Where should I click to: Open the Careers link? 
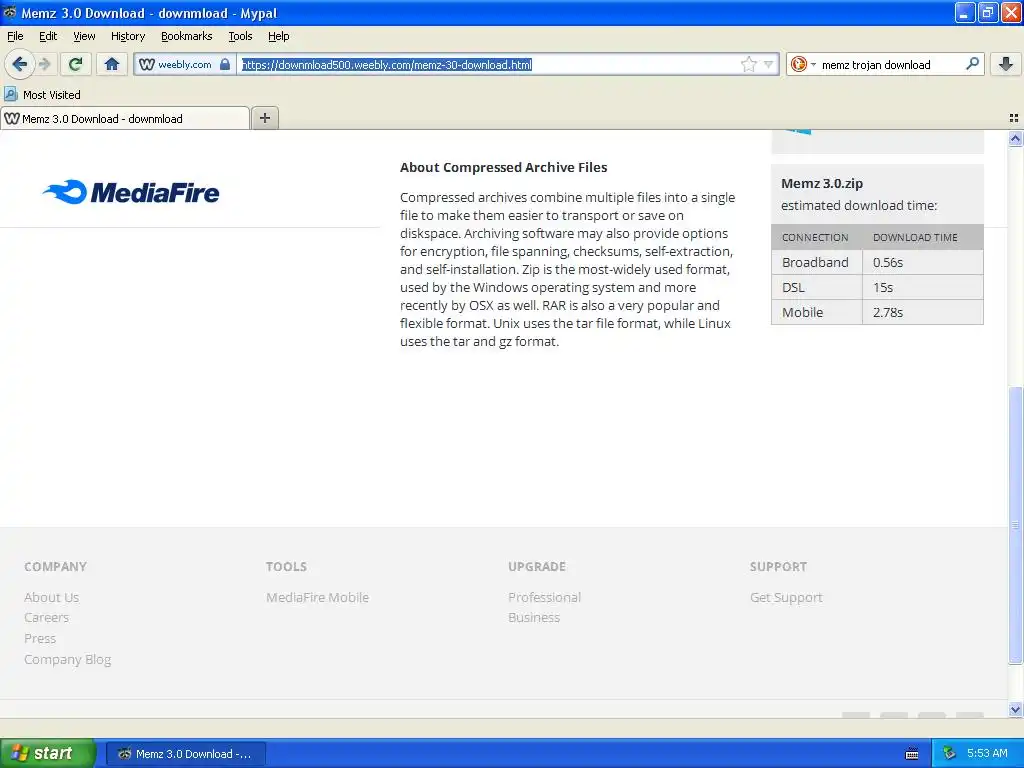[46, 617]
